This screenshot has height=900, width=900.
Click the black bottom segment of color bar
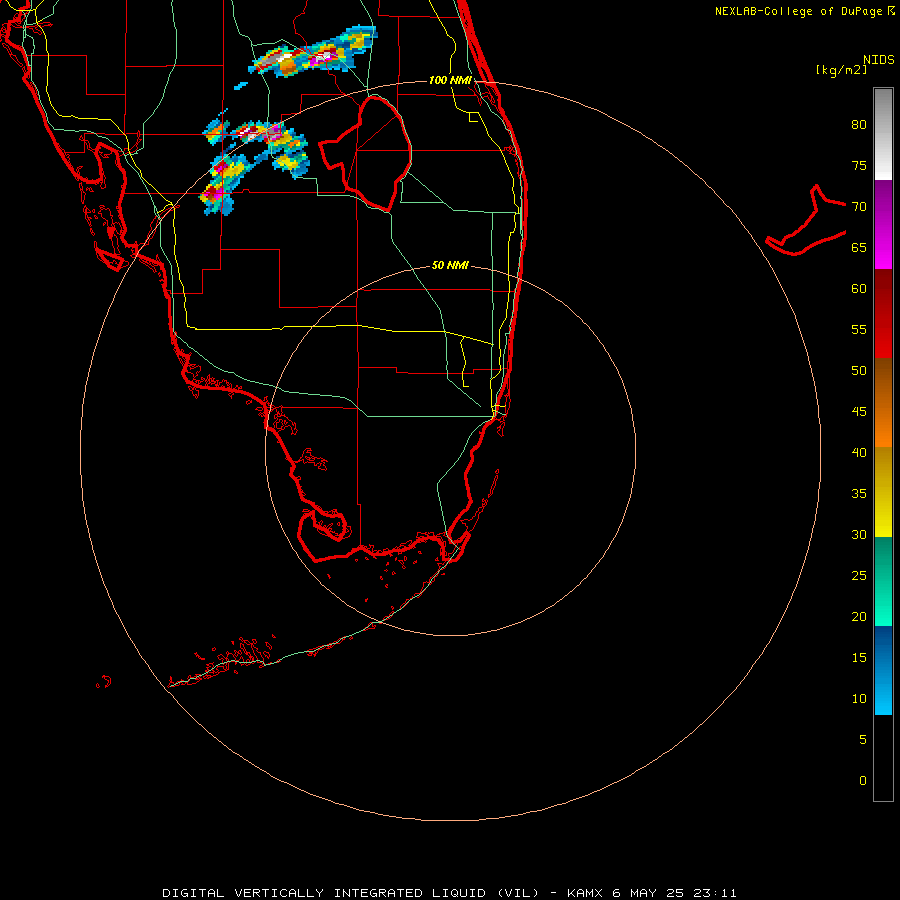[x=883, y=758]
